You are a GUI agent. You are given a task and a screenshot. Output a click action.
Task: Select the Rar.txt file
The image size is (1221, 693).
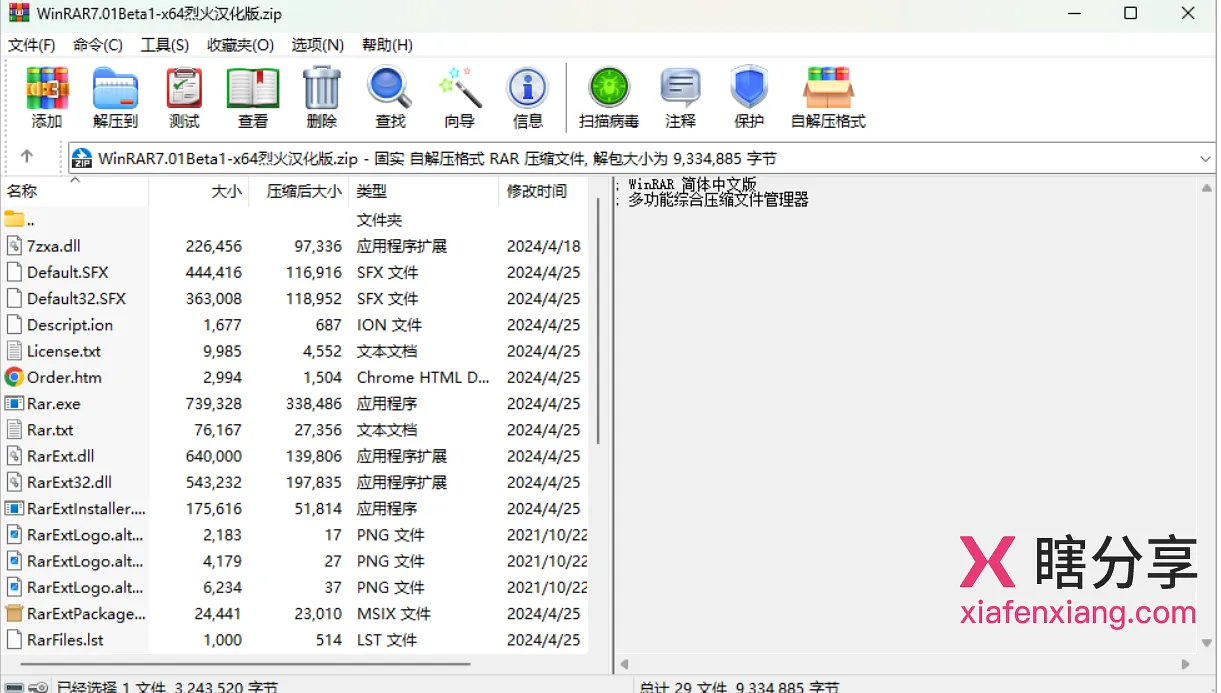[x=50, y=430]
